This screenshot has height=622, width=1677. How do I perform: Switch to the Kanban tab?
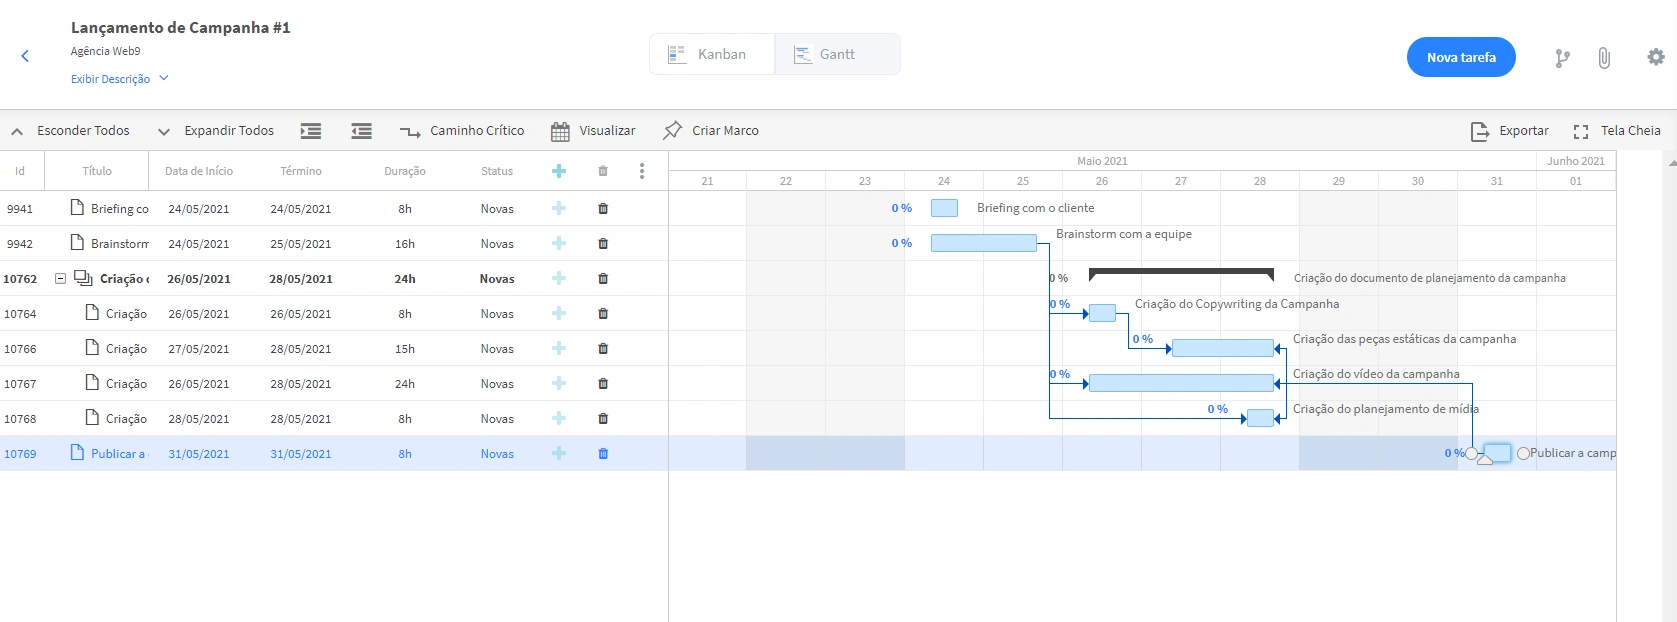click(x=711, y=54)
